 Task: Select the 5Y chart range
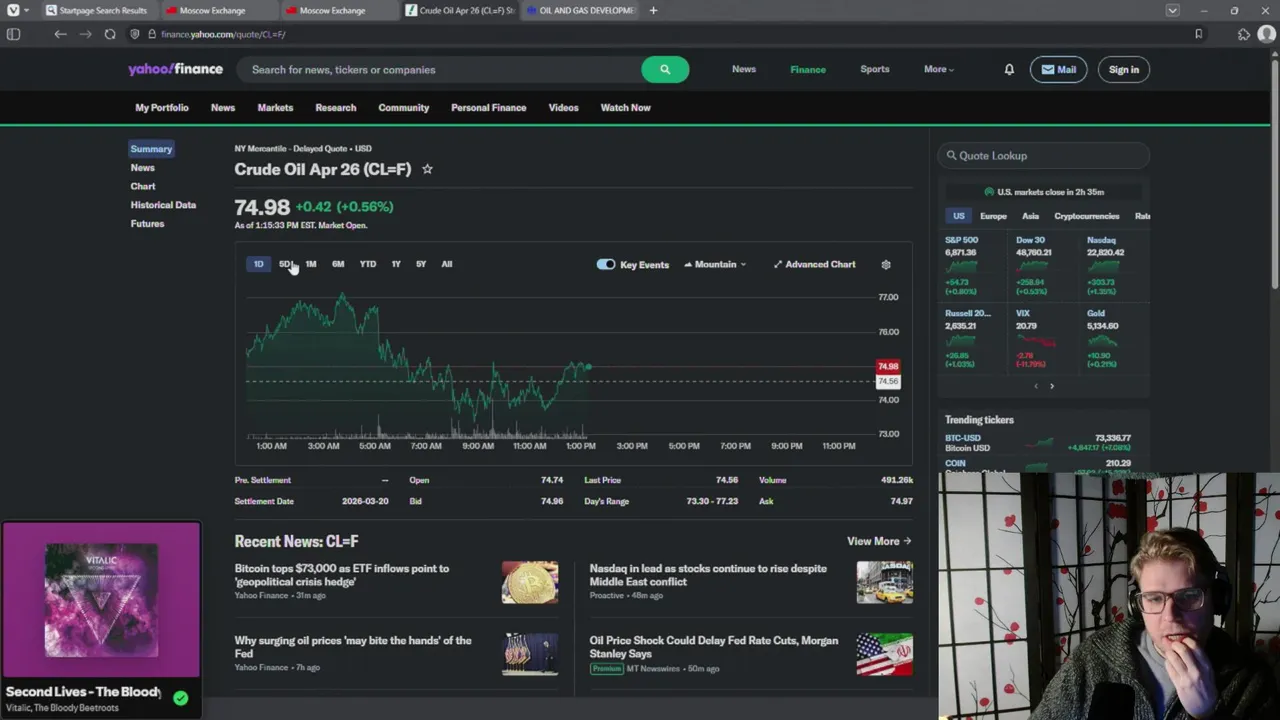(421, 264)
